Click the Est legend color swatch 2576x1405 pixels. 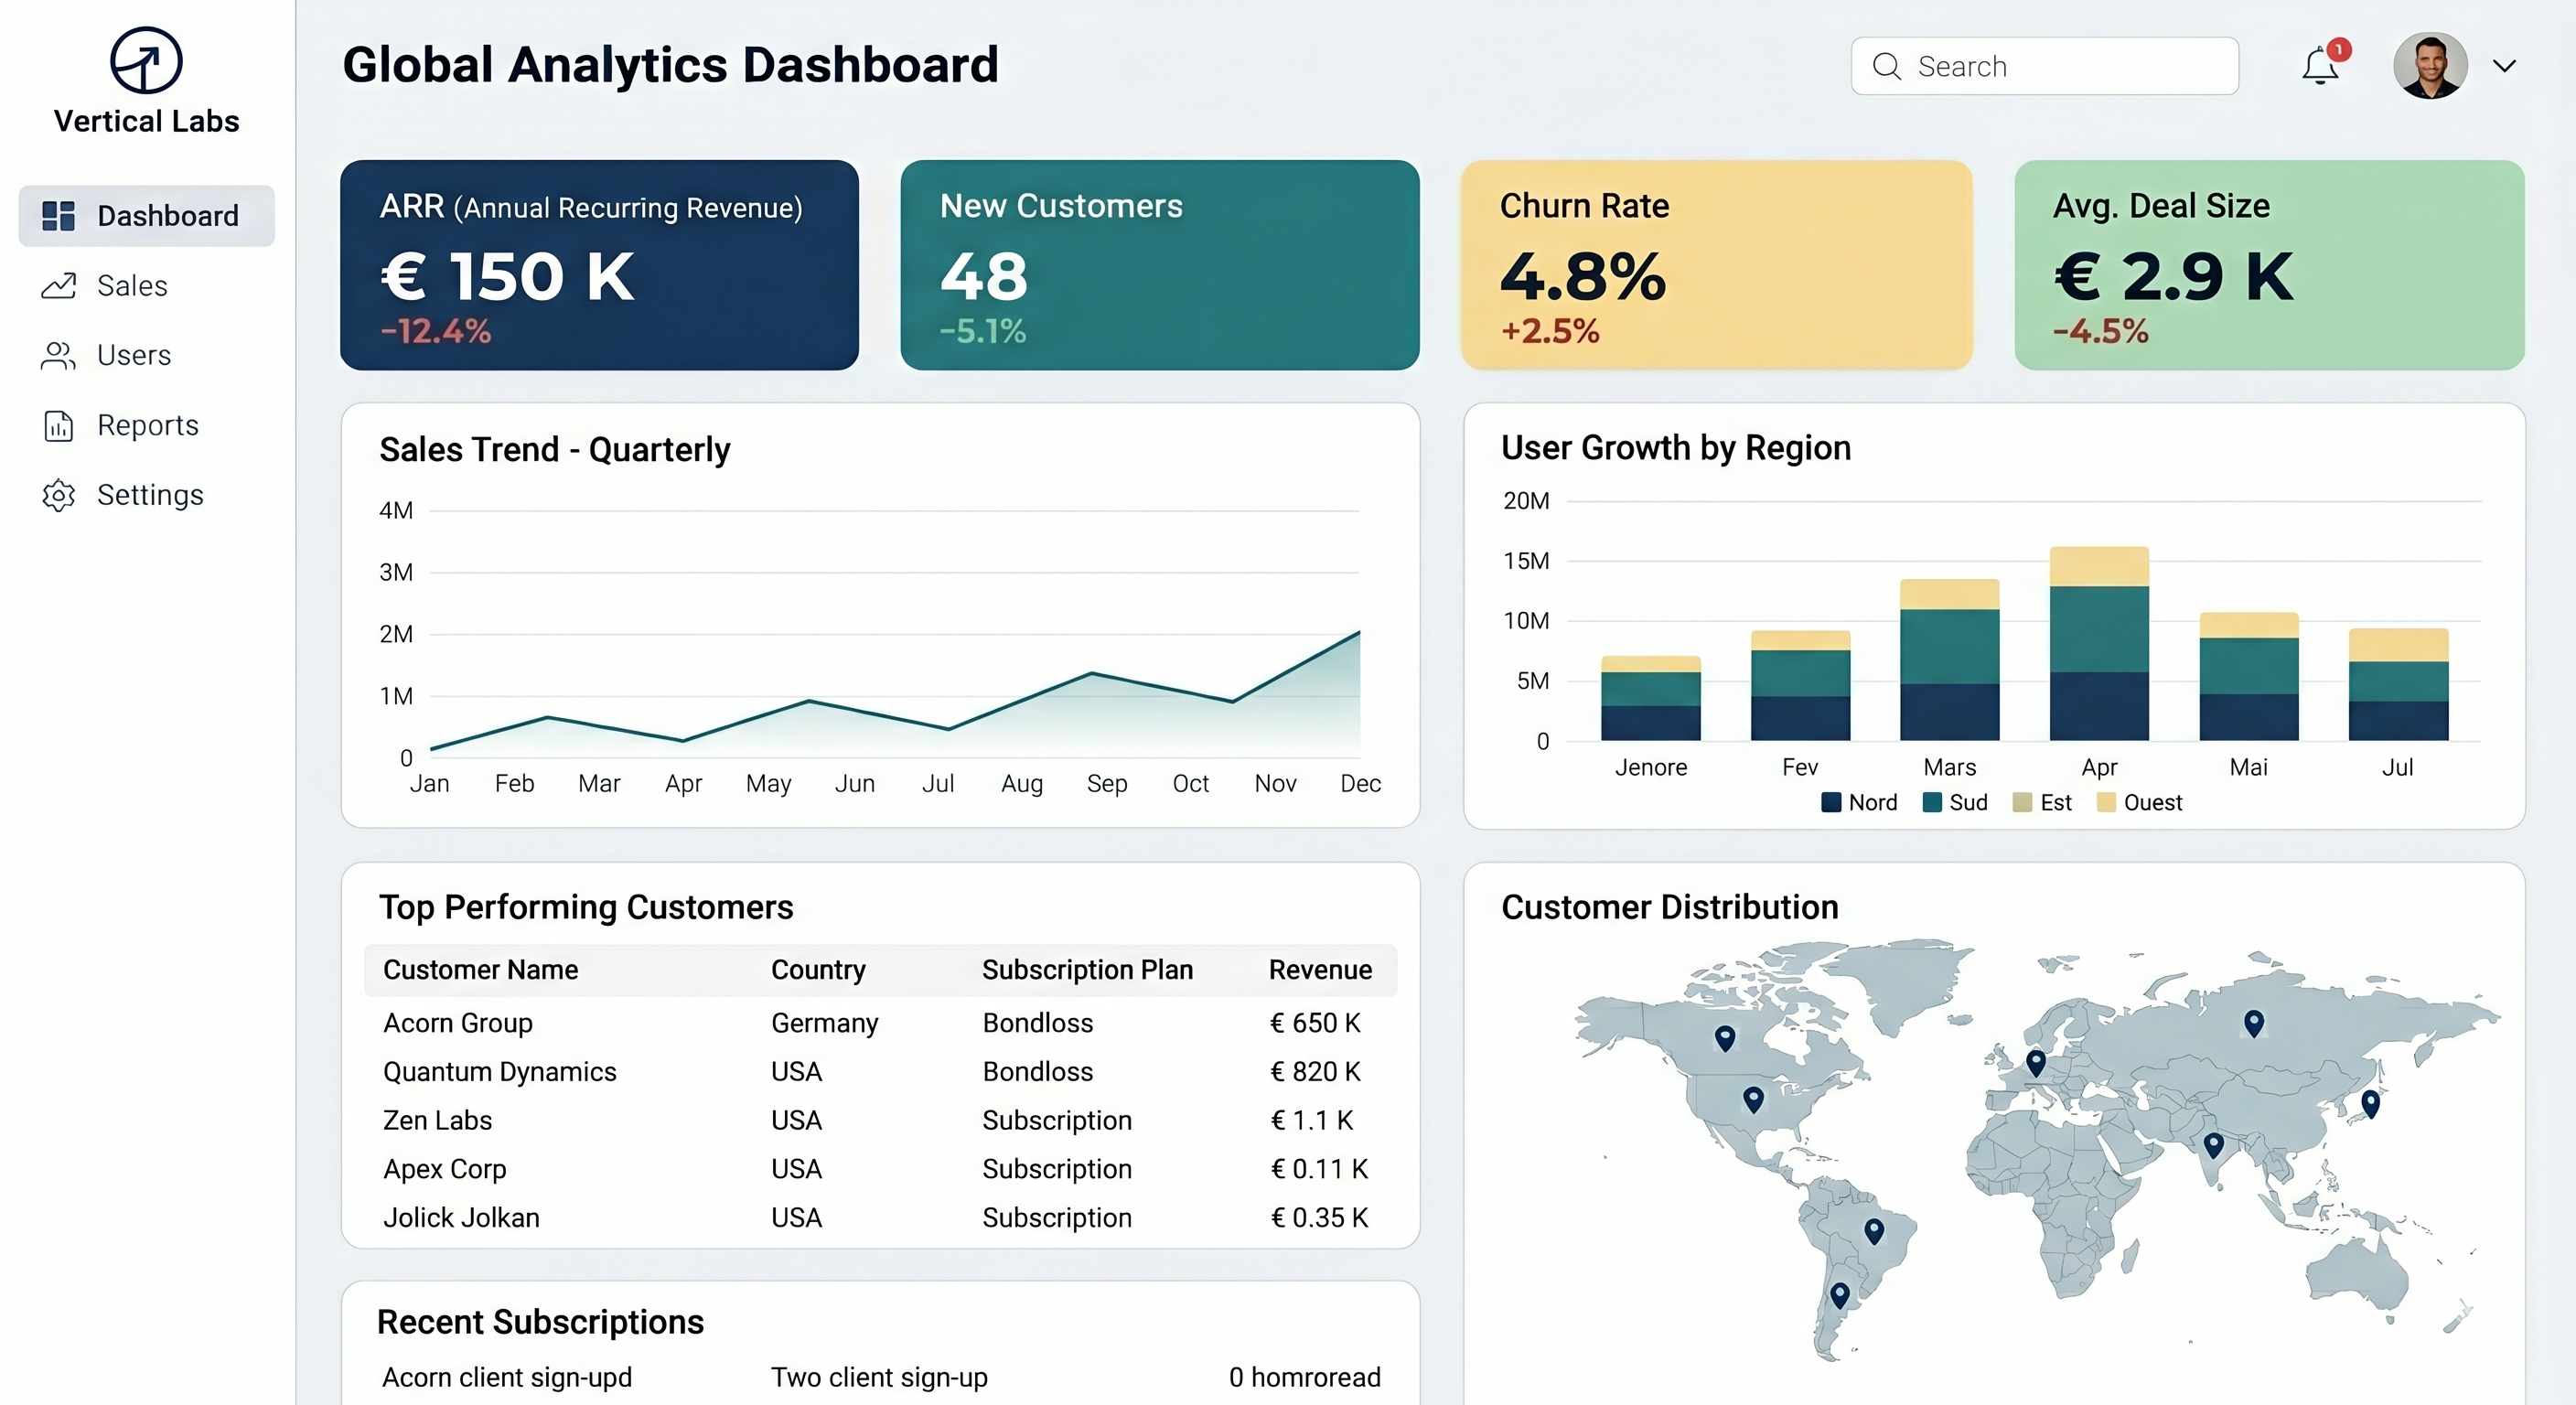2021,802
